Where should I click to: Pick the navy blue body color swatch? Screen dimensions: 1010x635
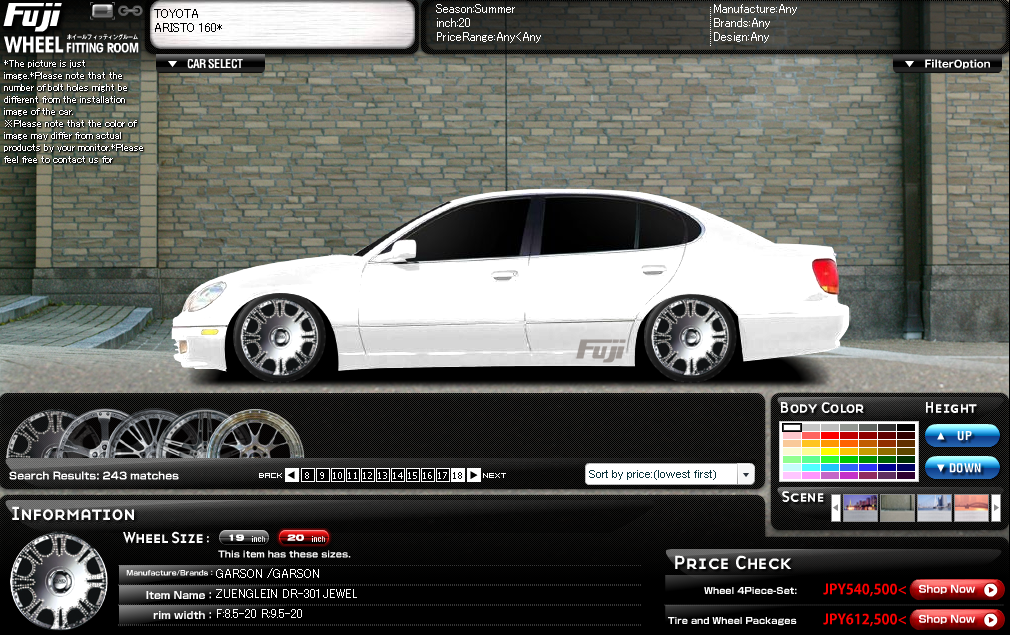click(x=887, y=468)
